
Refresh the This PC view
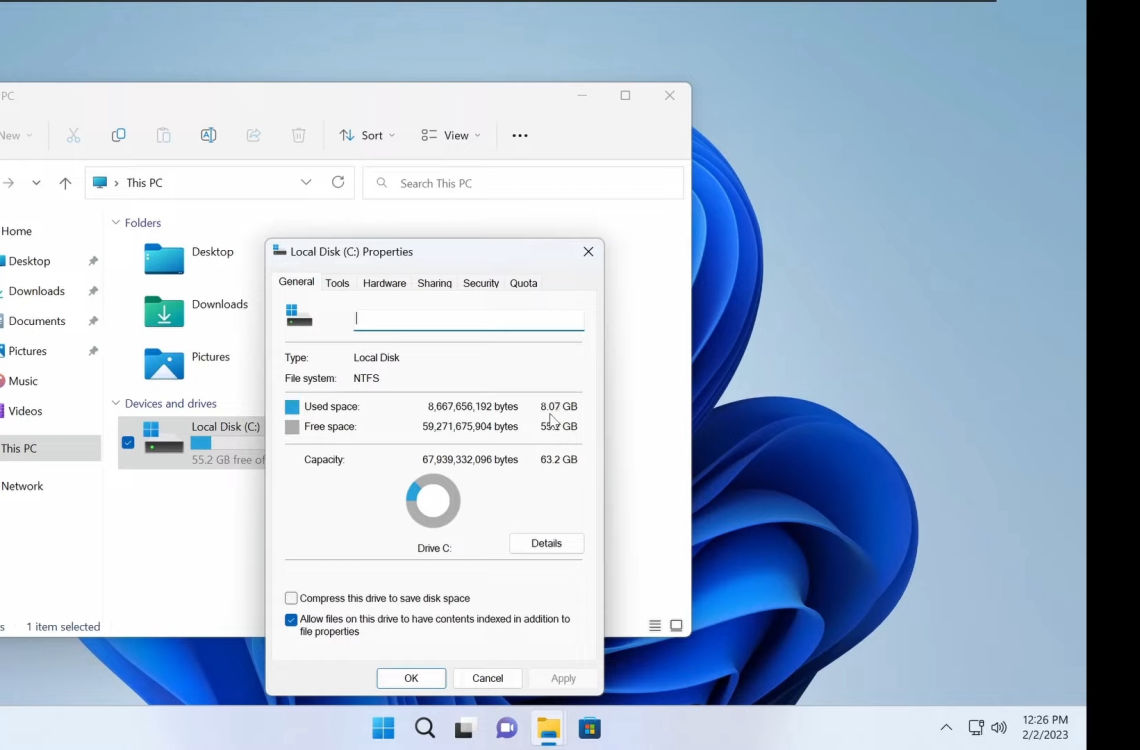tap(338, 182)
